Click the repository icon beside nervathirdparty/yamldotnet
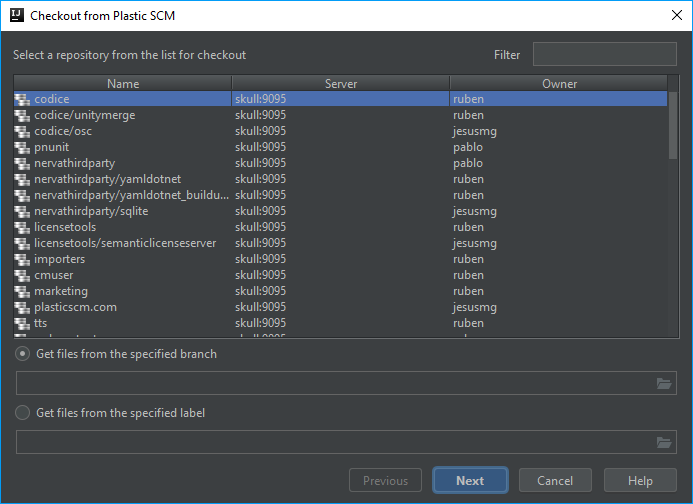693x504 pixels. click(x=22, y=179)
